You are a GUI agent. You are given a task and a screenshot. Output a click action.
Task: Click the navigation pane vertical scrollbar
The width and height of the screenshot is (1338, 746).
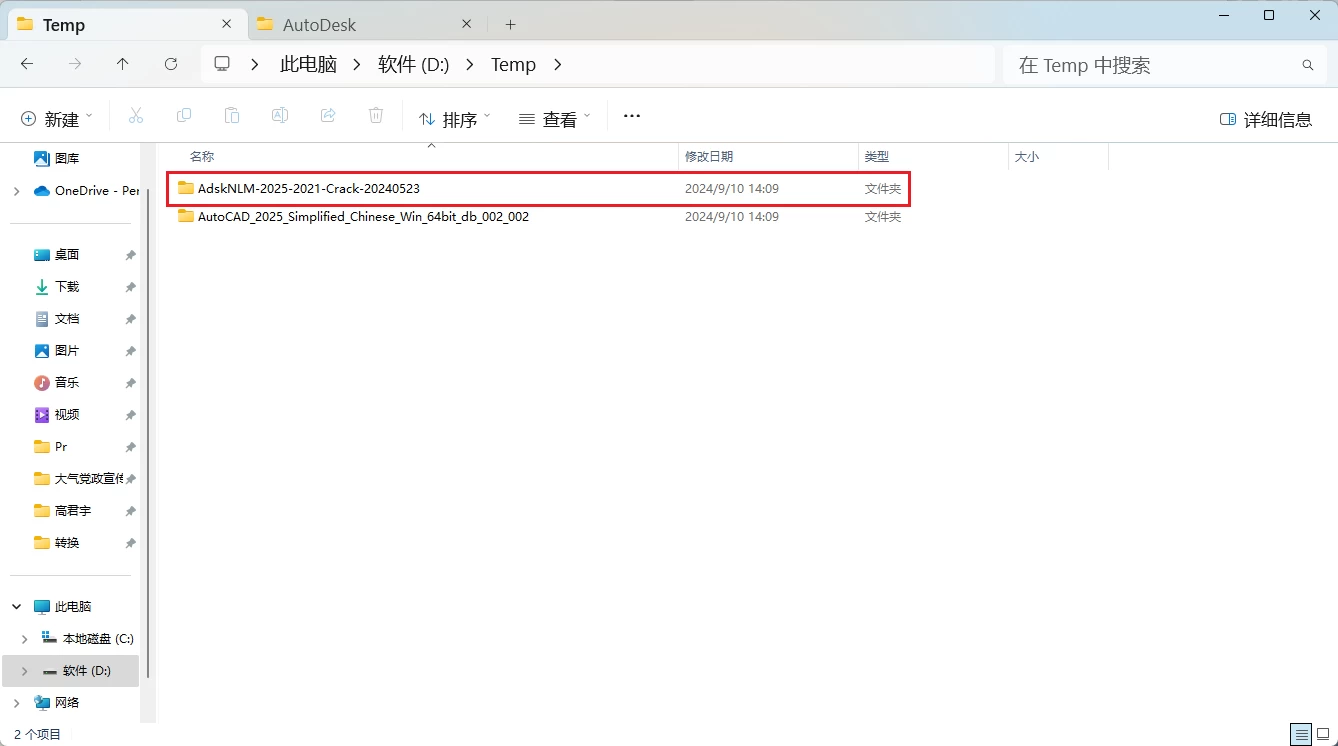coord(148,435)
